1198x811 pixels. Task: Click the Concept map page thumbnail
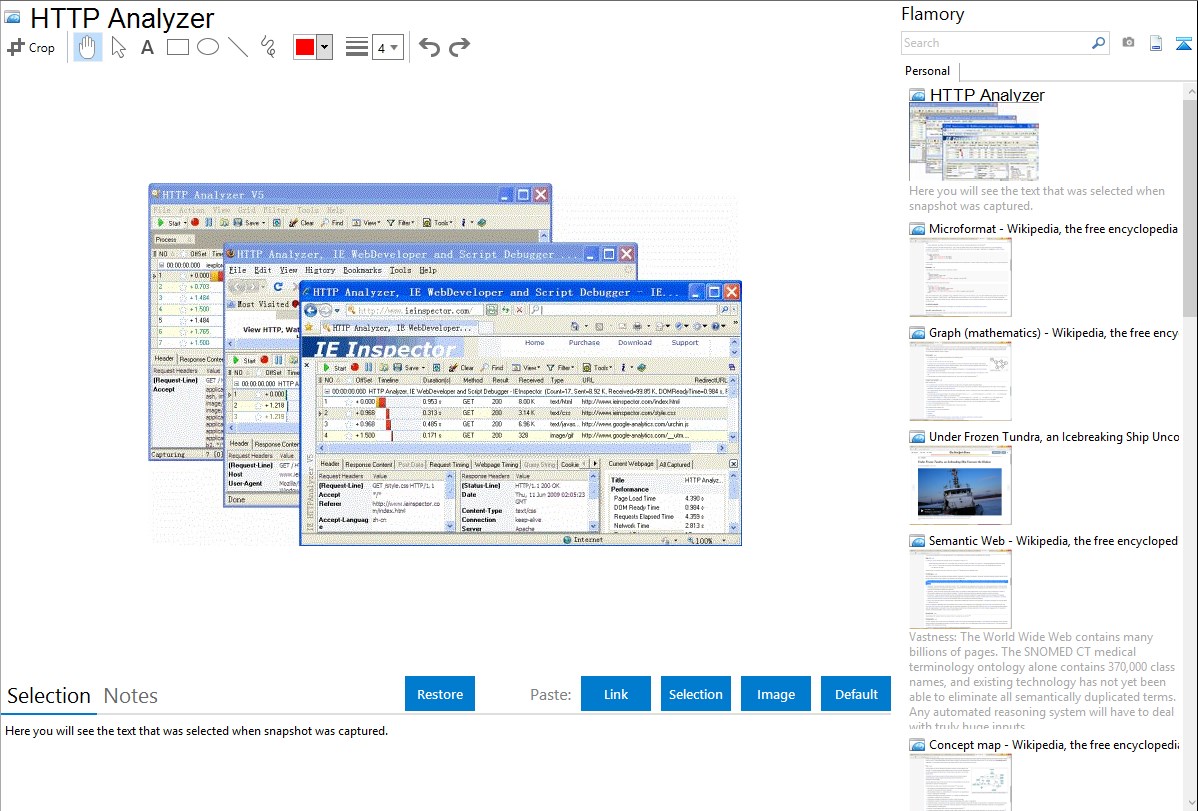pyautogui.click(x=960, y=783)
